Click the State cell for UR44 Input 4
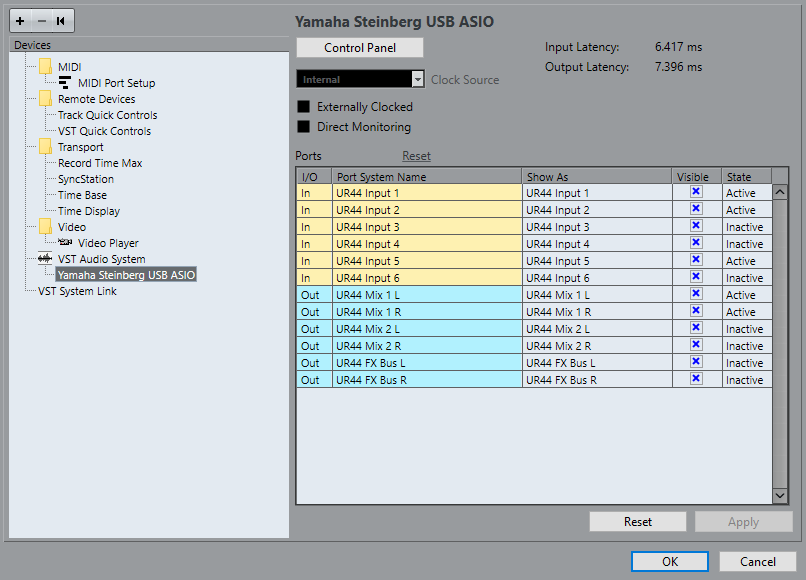 [x=746, y=244]
